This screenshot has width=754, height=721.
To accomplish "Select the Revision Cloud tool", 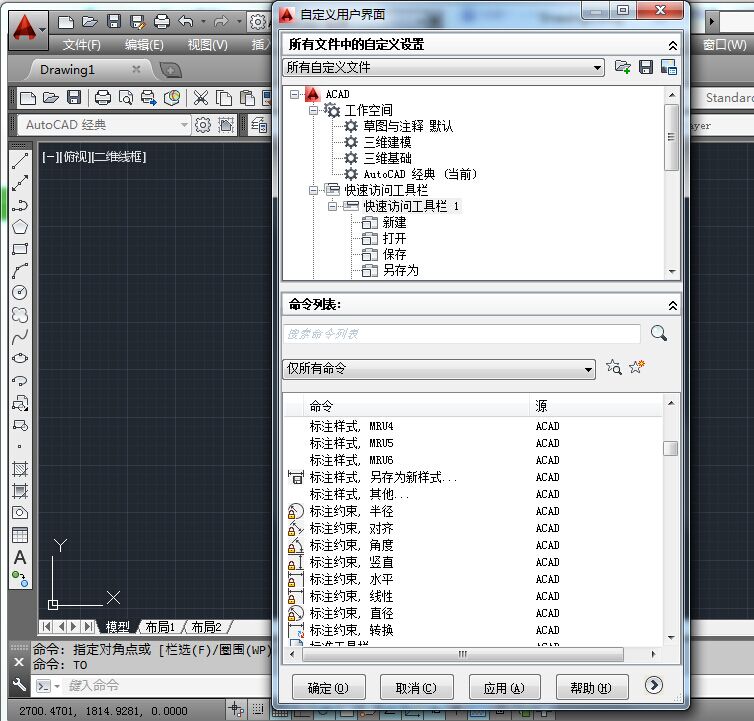I will 20,315.
